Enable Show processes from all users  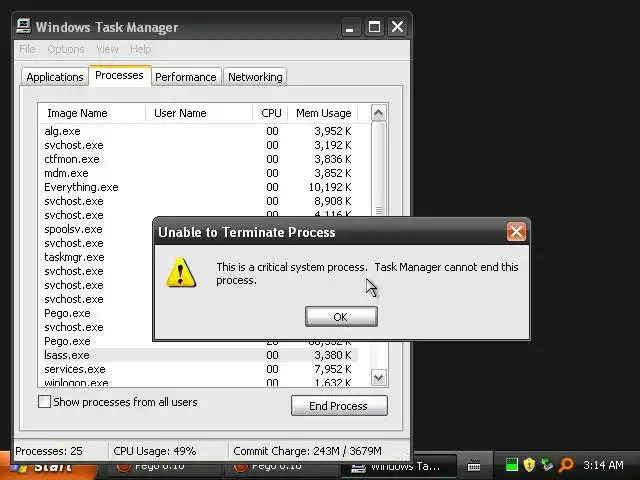(44, 402)
